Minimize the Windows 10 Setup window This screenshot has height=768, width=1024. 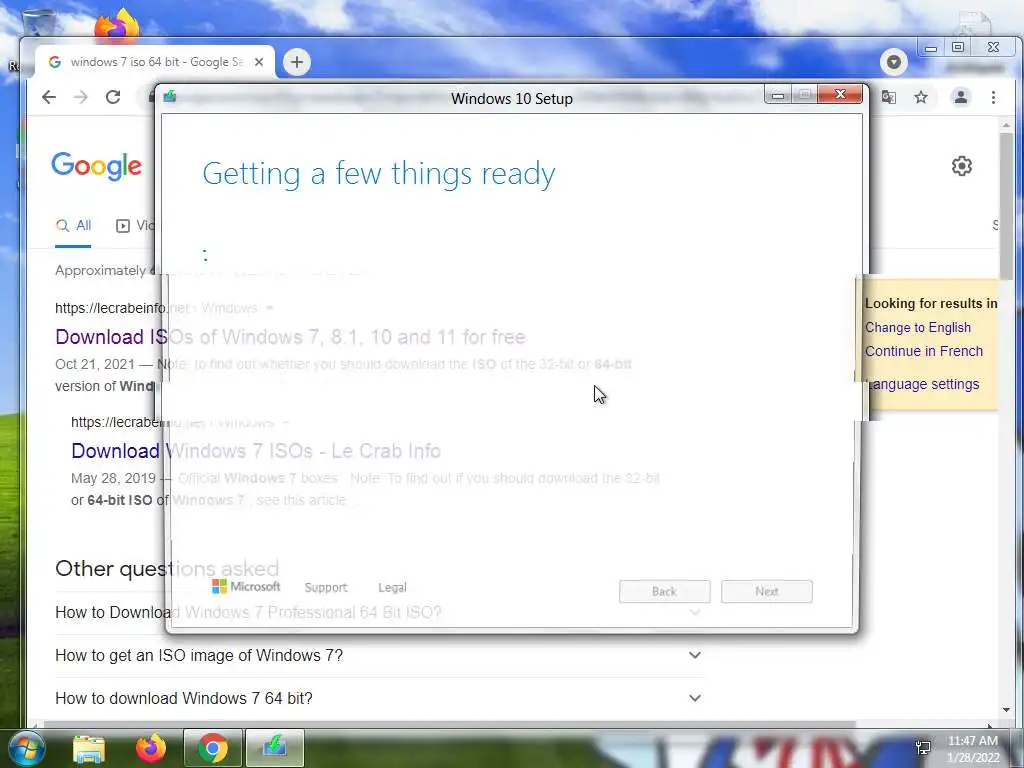pos(777,95)
